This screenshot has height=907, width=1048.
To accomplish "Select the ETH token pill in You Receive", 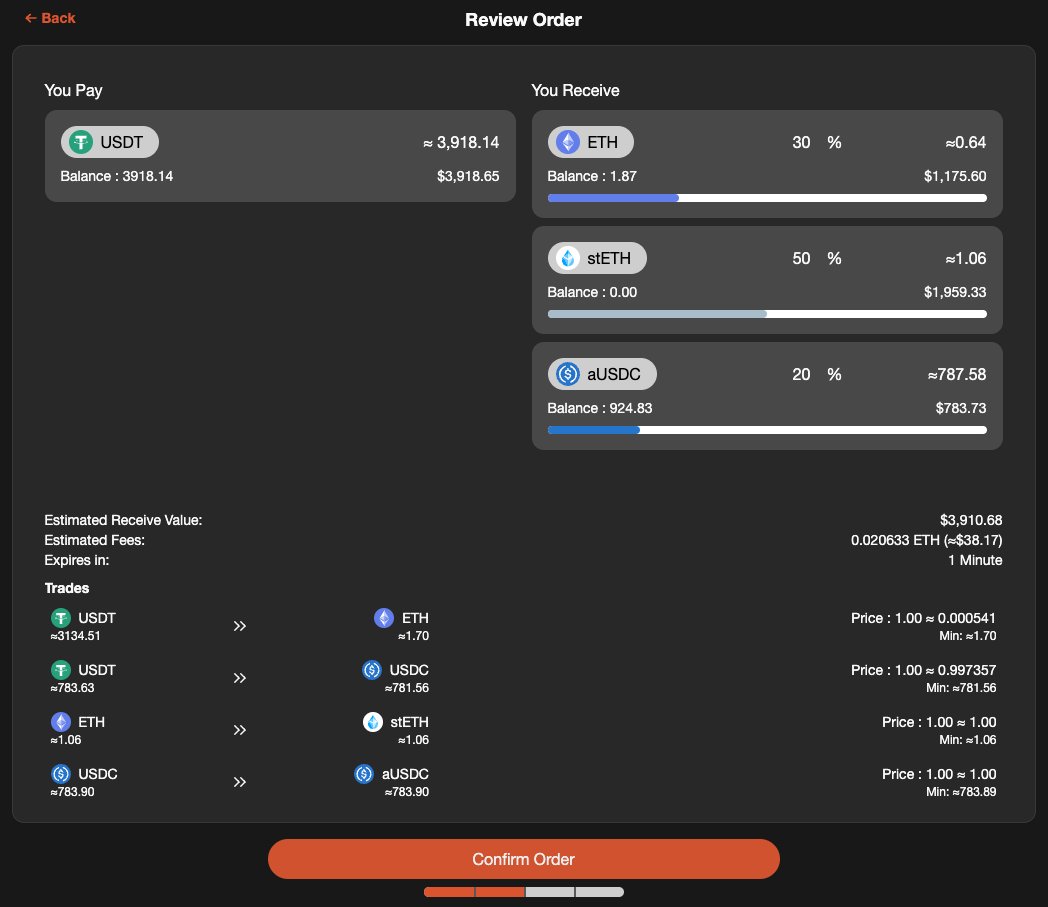I will 590,142.
